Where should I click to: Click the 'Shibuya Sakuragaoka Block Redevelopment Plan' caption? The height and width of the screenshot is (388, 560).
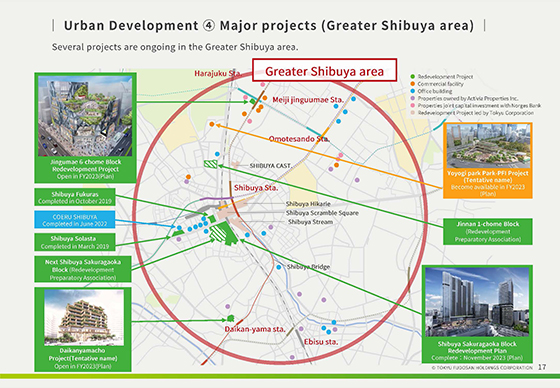477,347
